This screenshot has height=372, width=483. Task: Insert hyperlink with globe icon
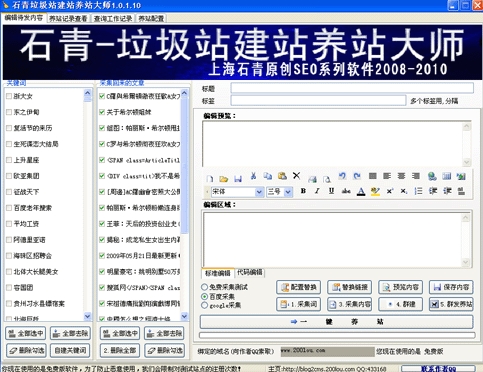pos(432,176)
